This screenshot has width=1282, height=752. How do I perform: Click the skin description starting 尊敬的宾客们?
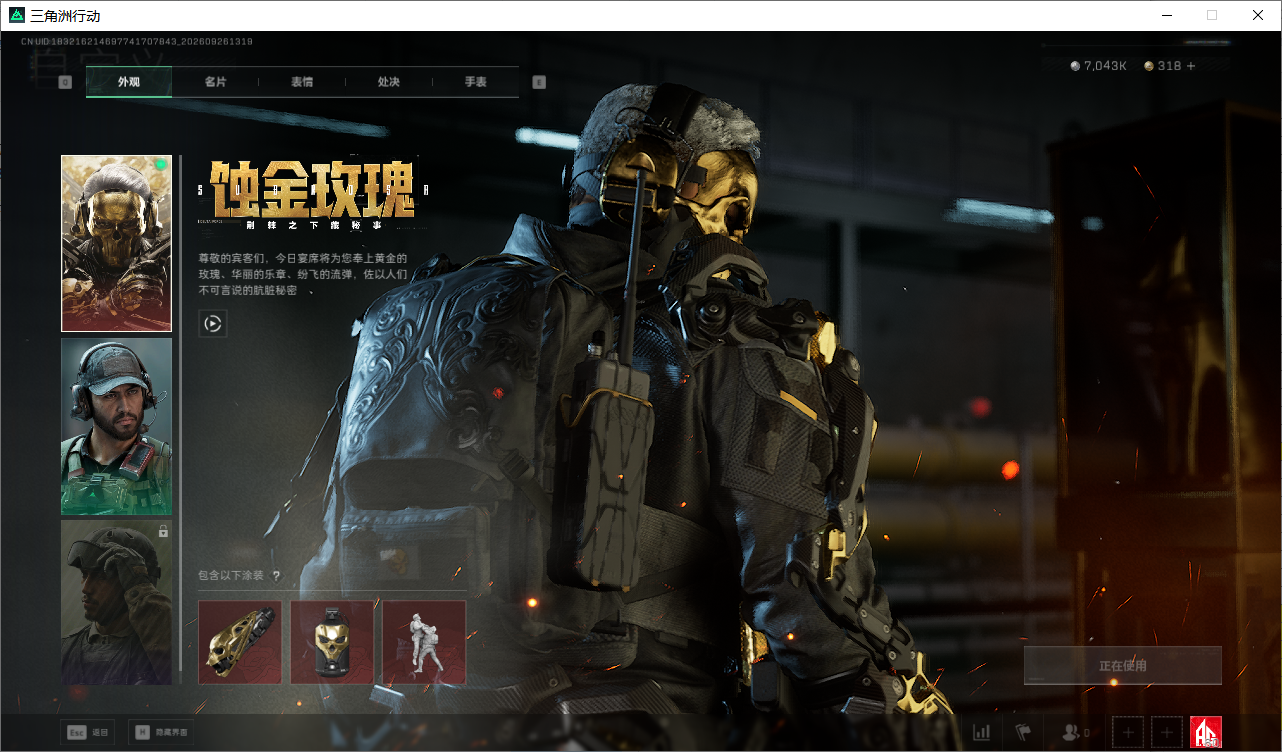(x=303, y=274)
